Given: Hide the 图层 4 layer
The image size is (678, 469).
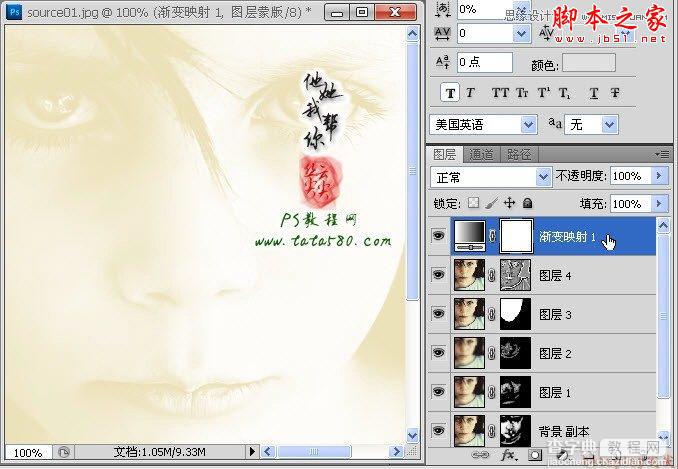Looking at the screenshot, I should coord(438,274).
